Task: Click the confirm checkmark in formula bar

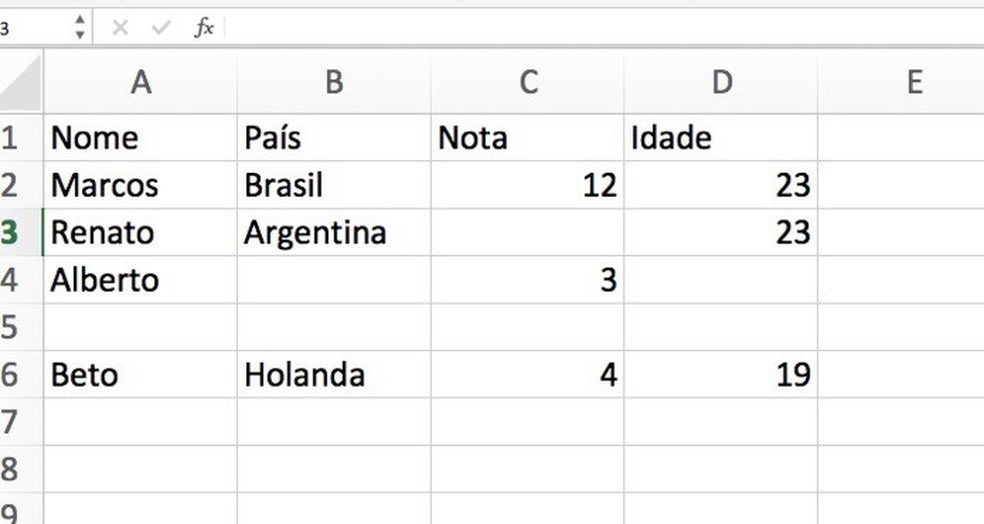Action: click(x=161, y=28)
